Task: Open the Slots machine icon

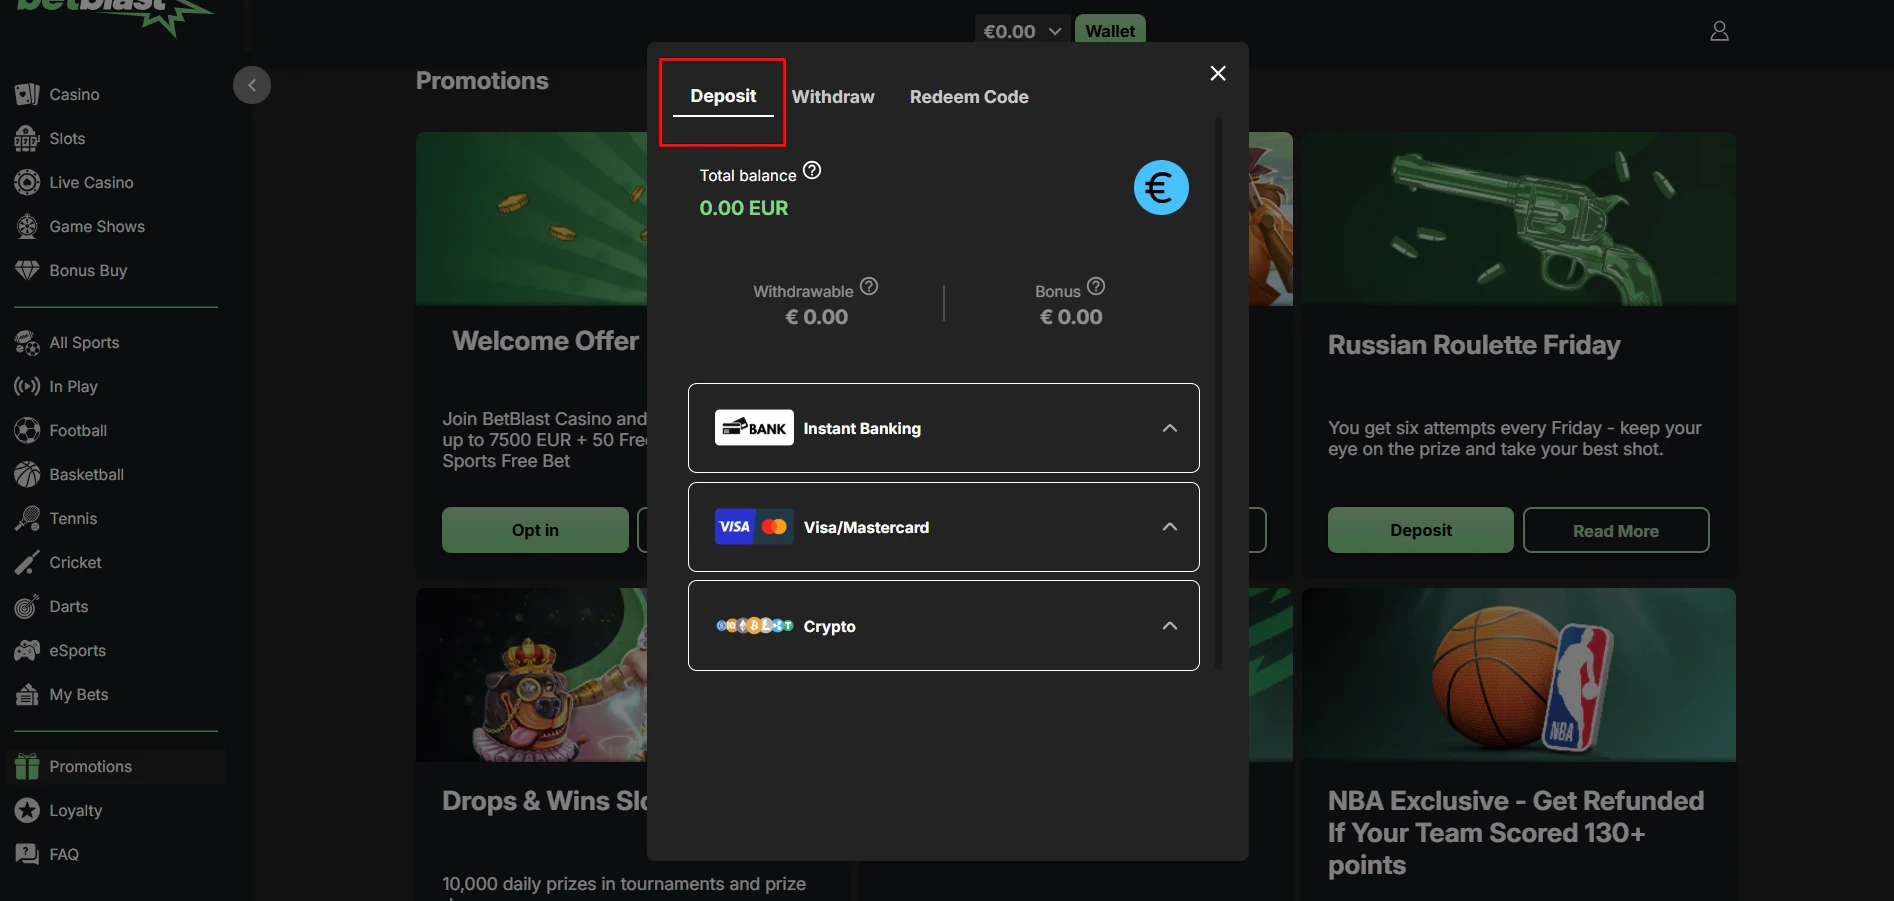Action: (x=27, y=138)
